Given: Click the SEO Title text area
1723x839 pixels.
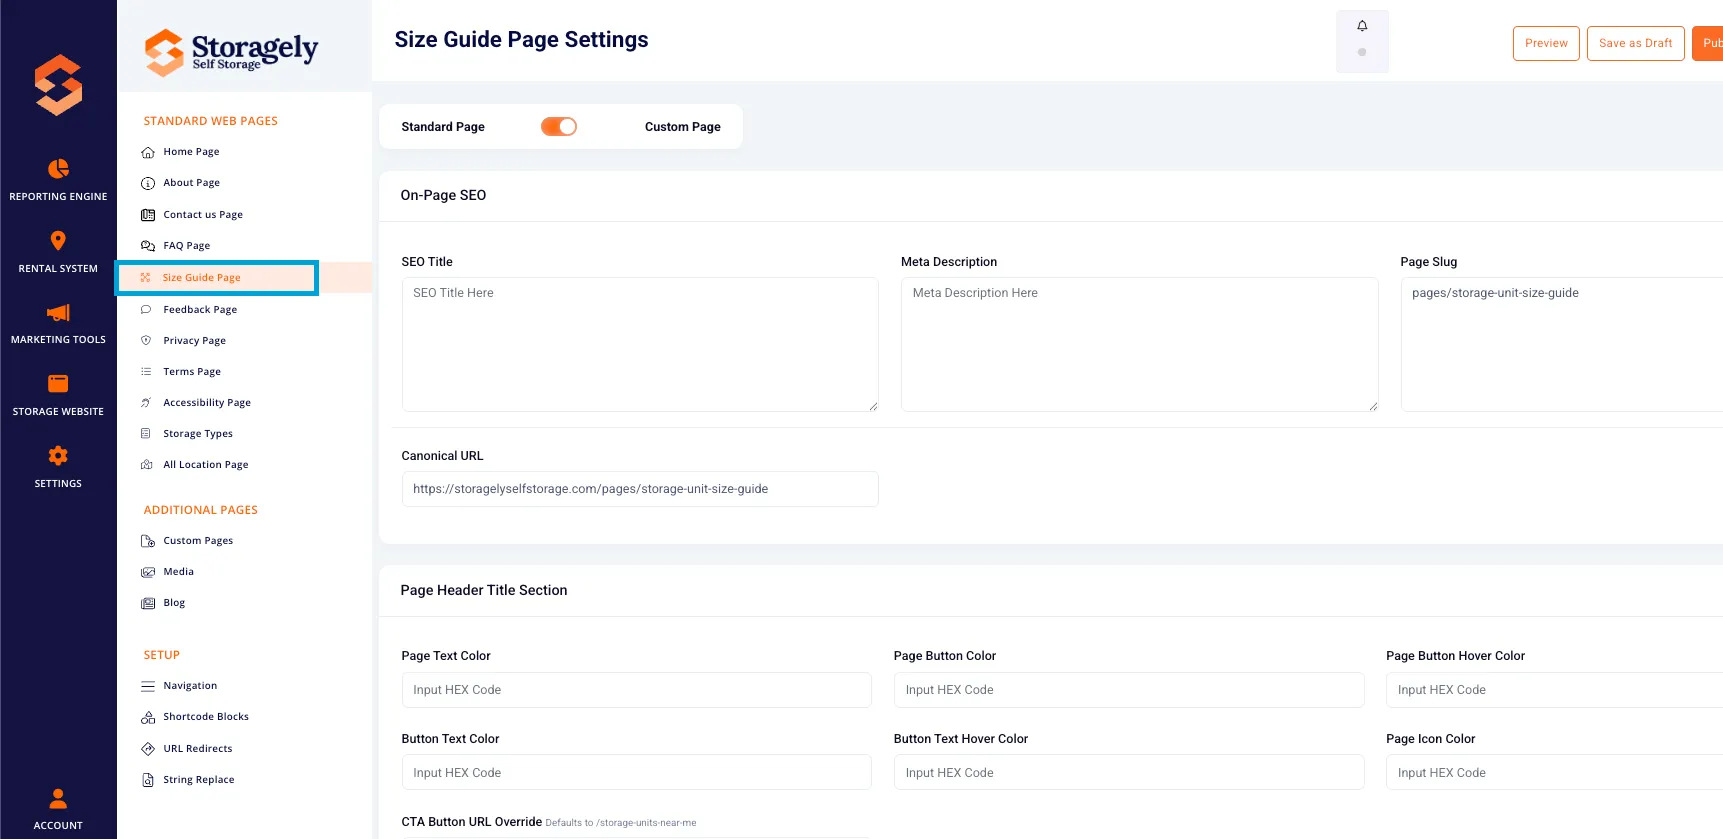Looking at the screenshot, I should 640,344.
